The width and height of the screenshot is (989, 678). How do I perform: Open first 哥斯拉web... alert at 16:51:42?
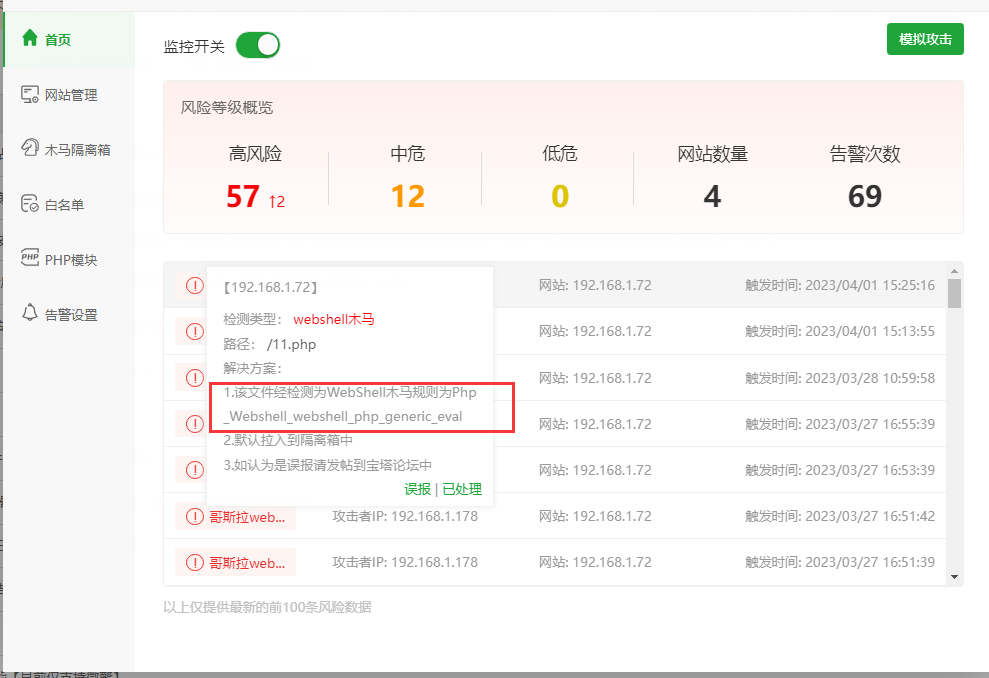(236, 517)
